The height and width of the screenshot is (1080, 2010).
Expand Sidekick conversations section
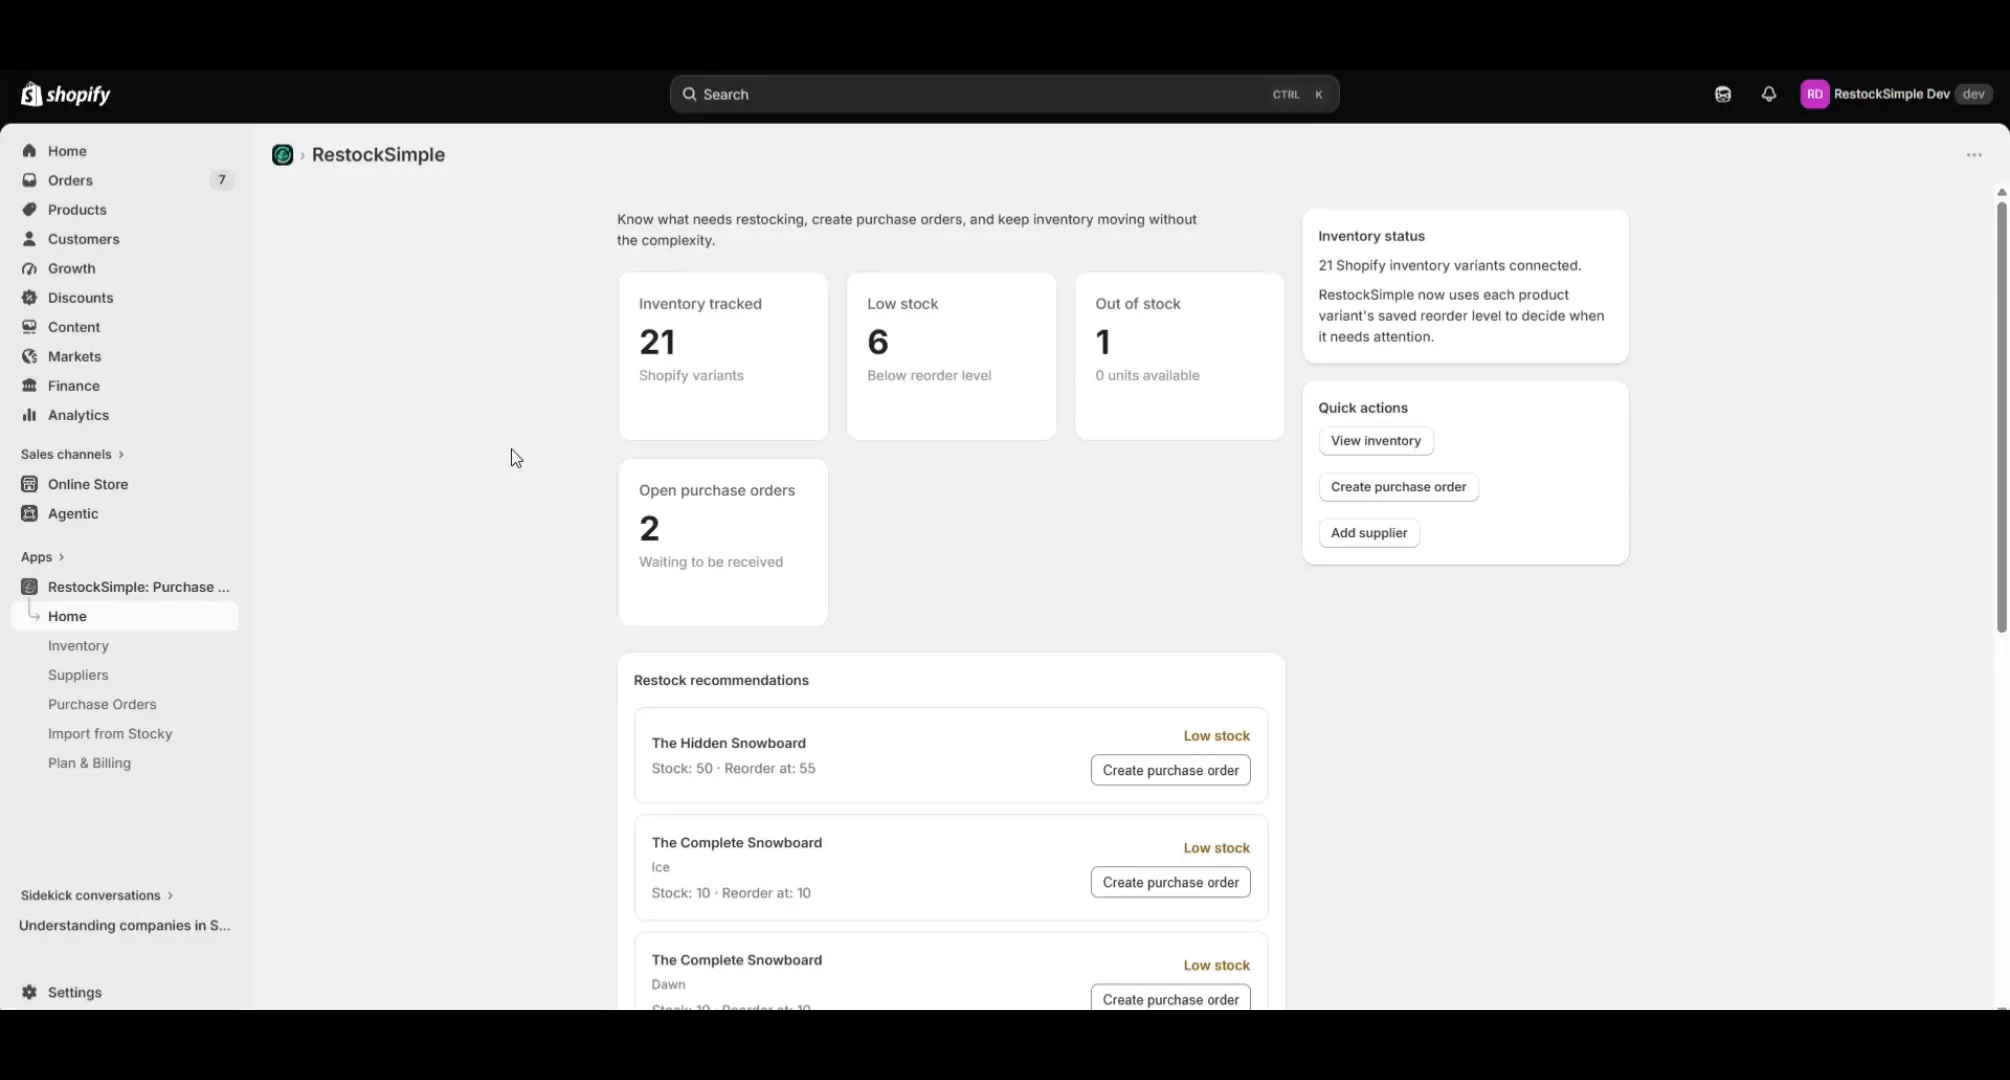click(x=97, y=895)
